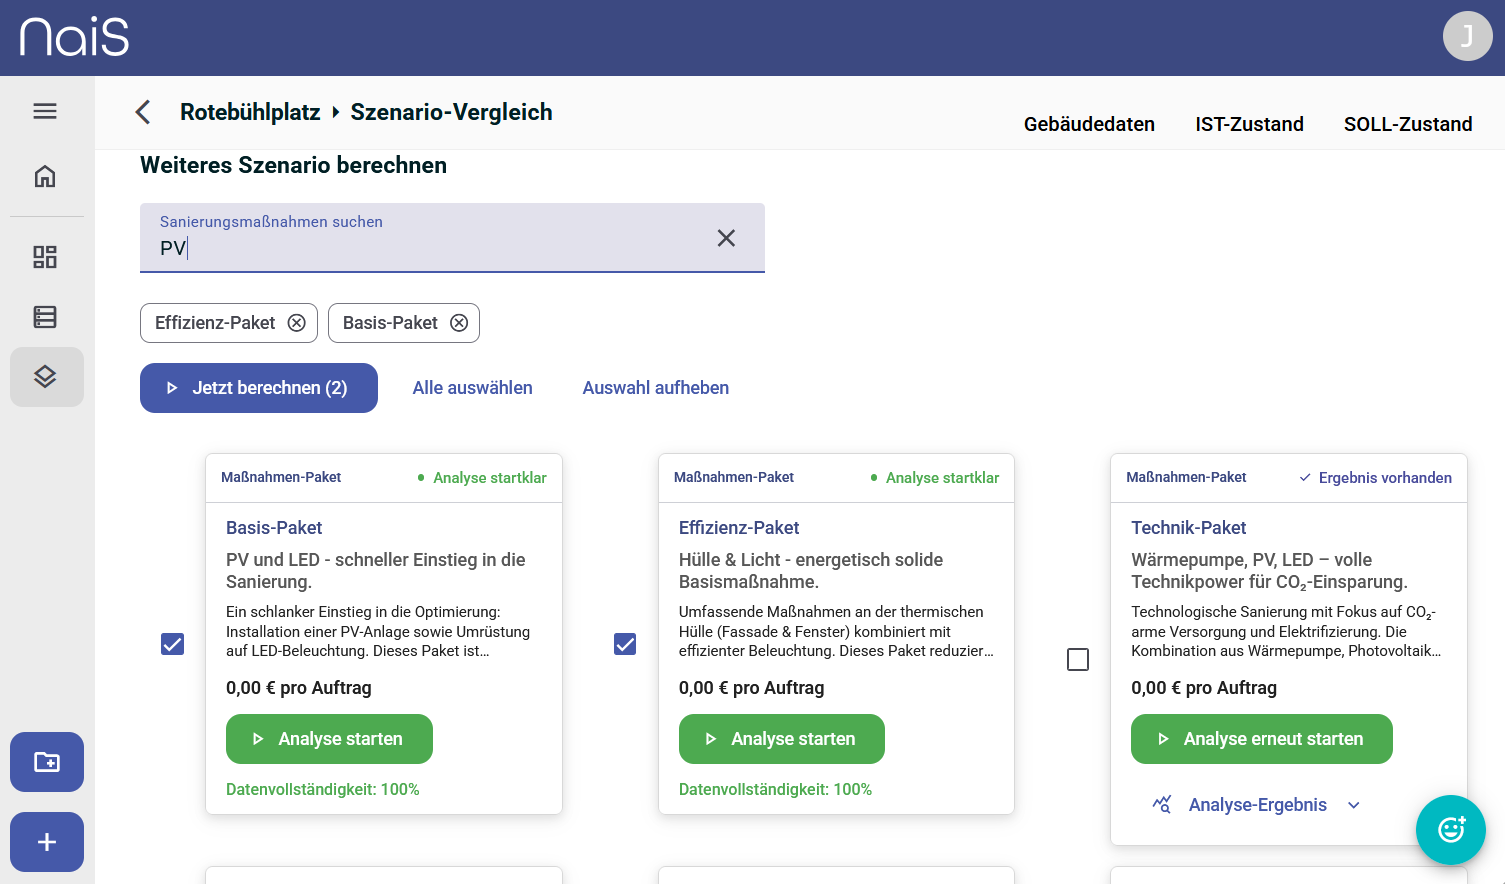
Task: Click the Analyse-Ergebnis chart icon
Action: click(1162, 805)
